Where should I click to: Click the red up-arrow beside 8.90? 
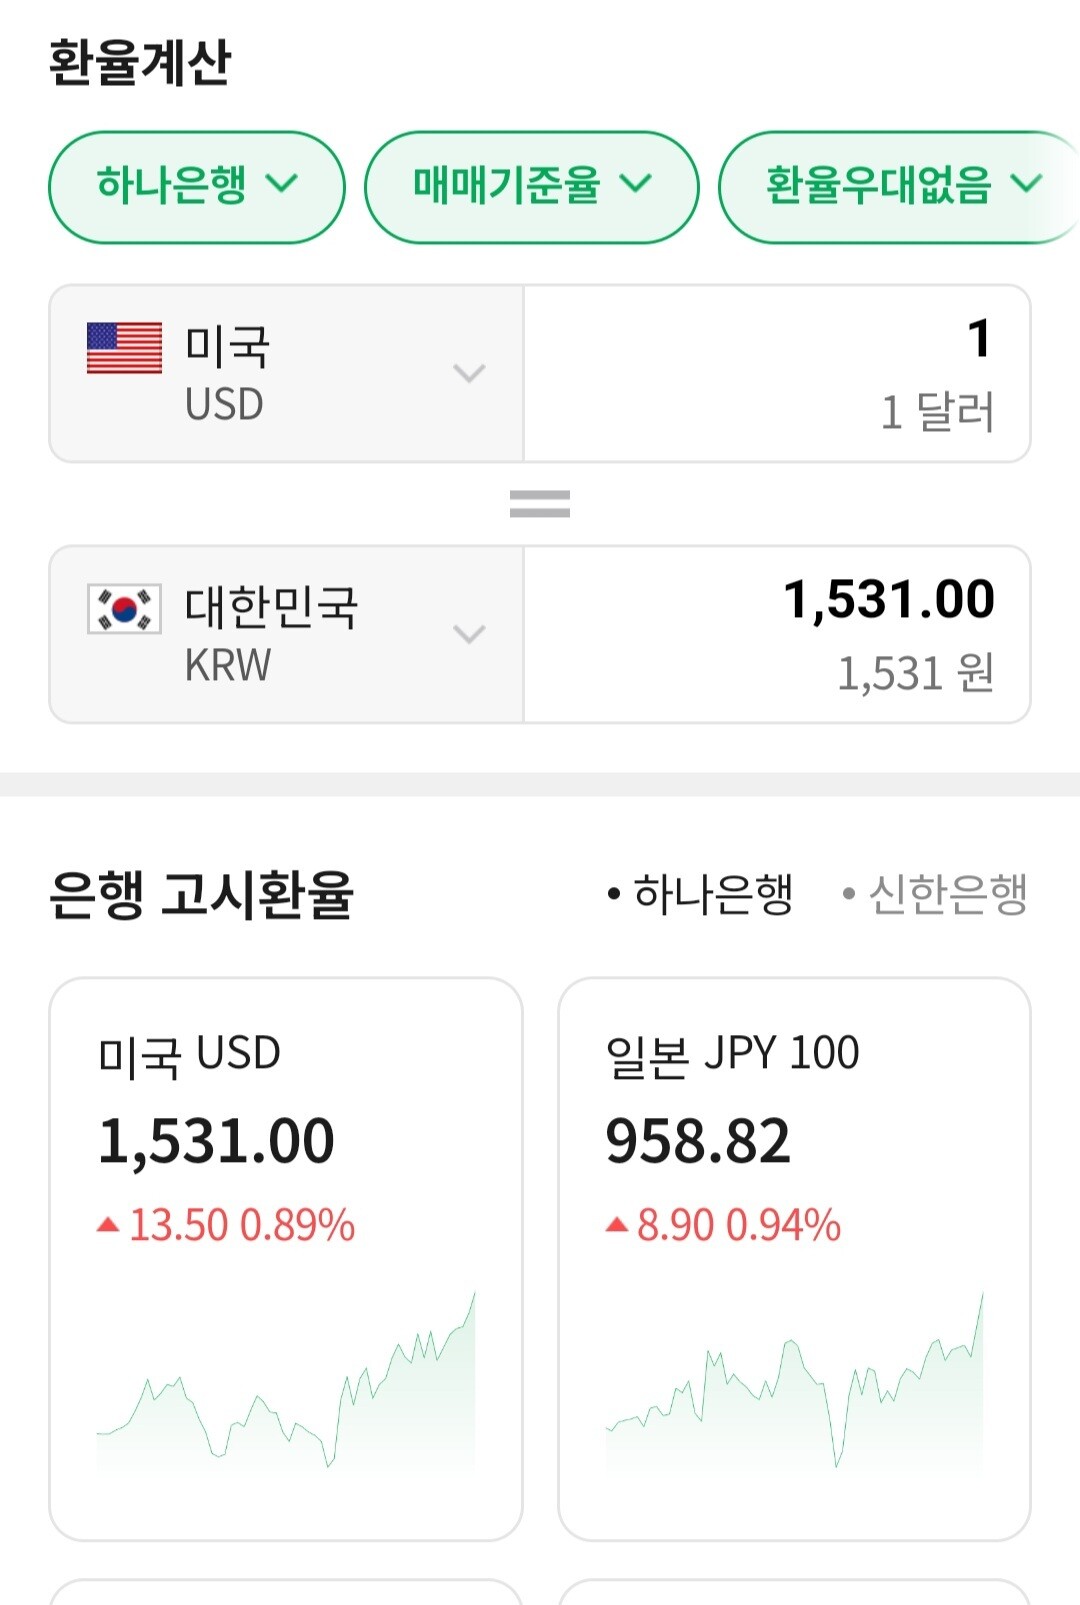[617, 1224]
